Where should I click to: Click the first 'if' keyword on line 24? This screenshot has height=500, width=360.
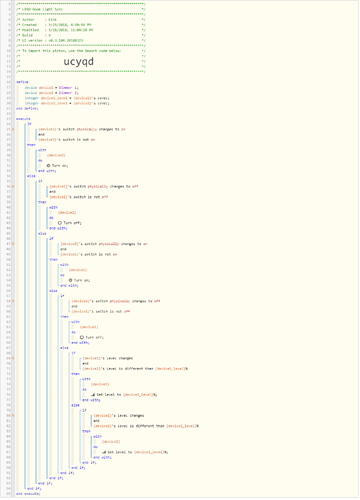pos(29,124)
